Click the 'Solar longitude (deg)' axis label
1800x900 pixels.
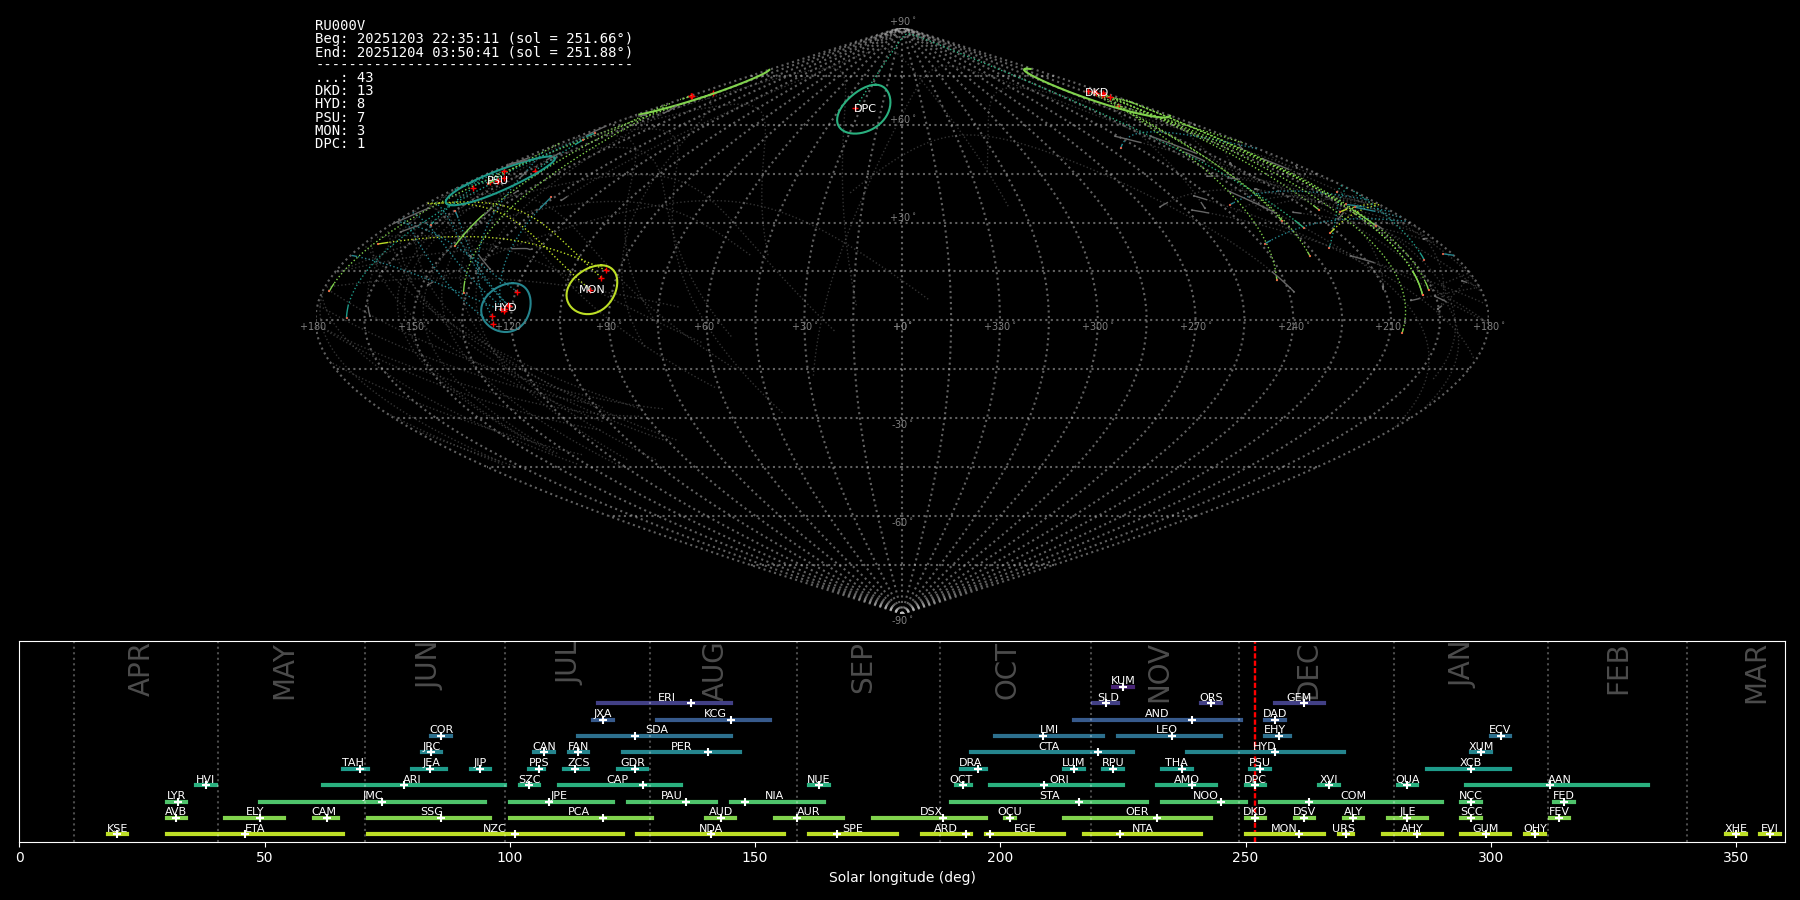(902, 877)
